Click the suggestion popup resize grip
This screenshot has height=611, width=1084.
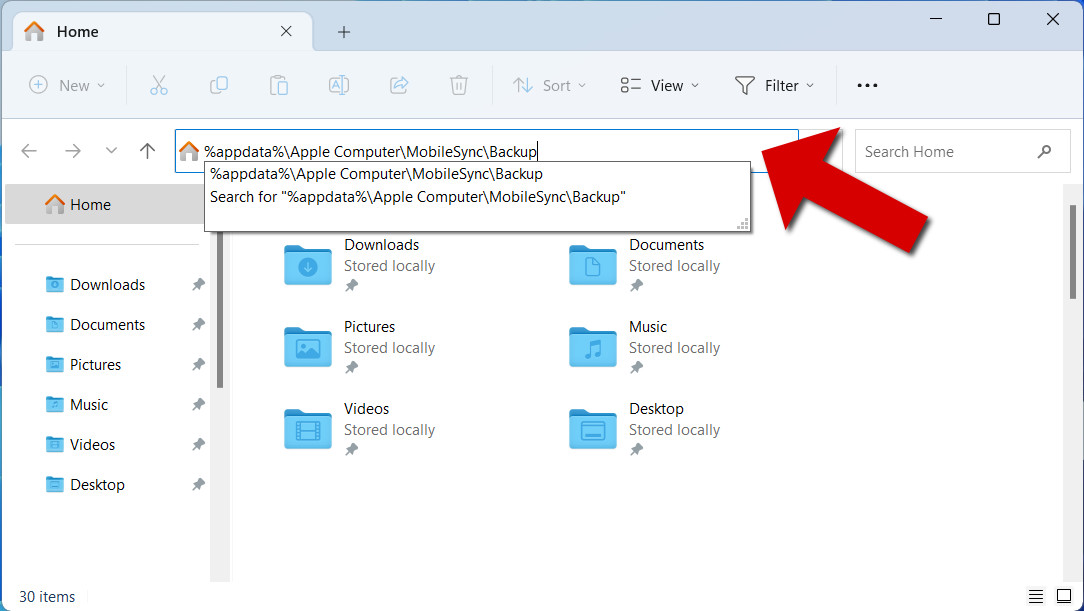tap(742, 224)
